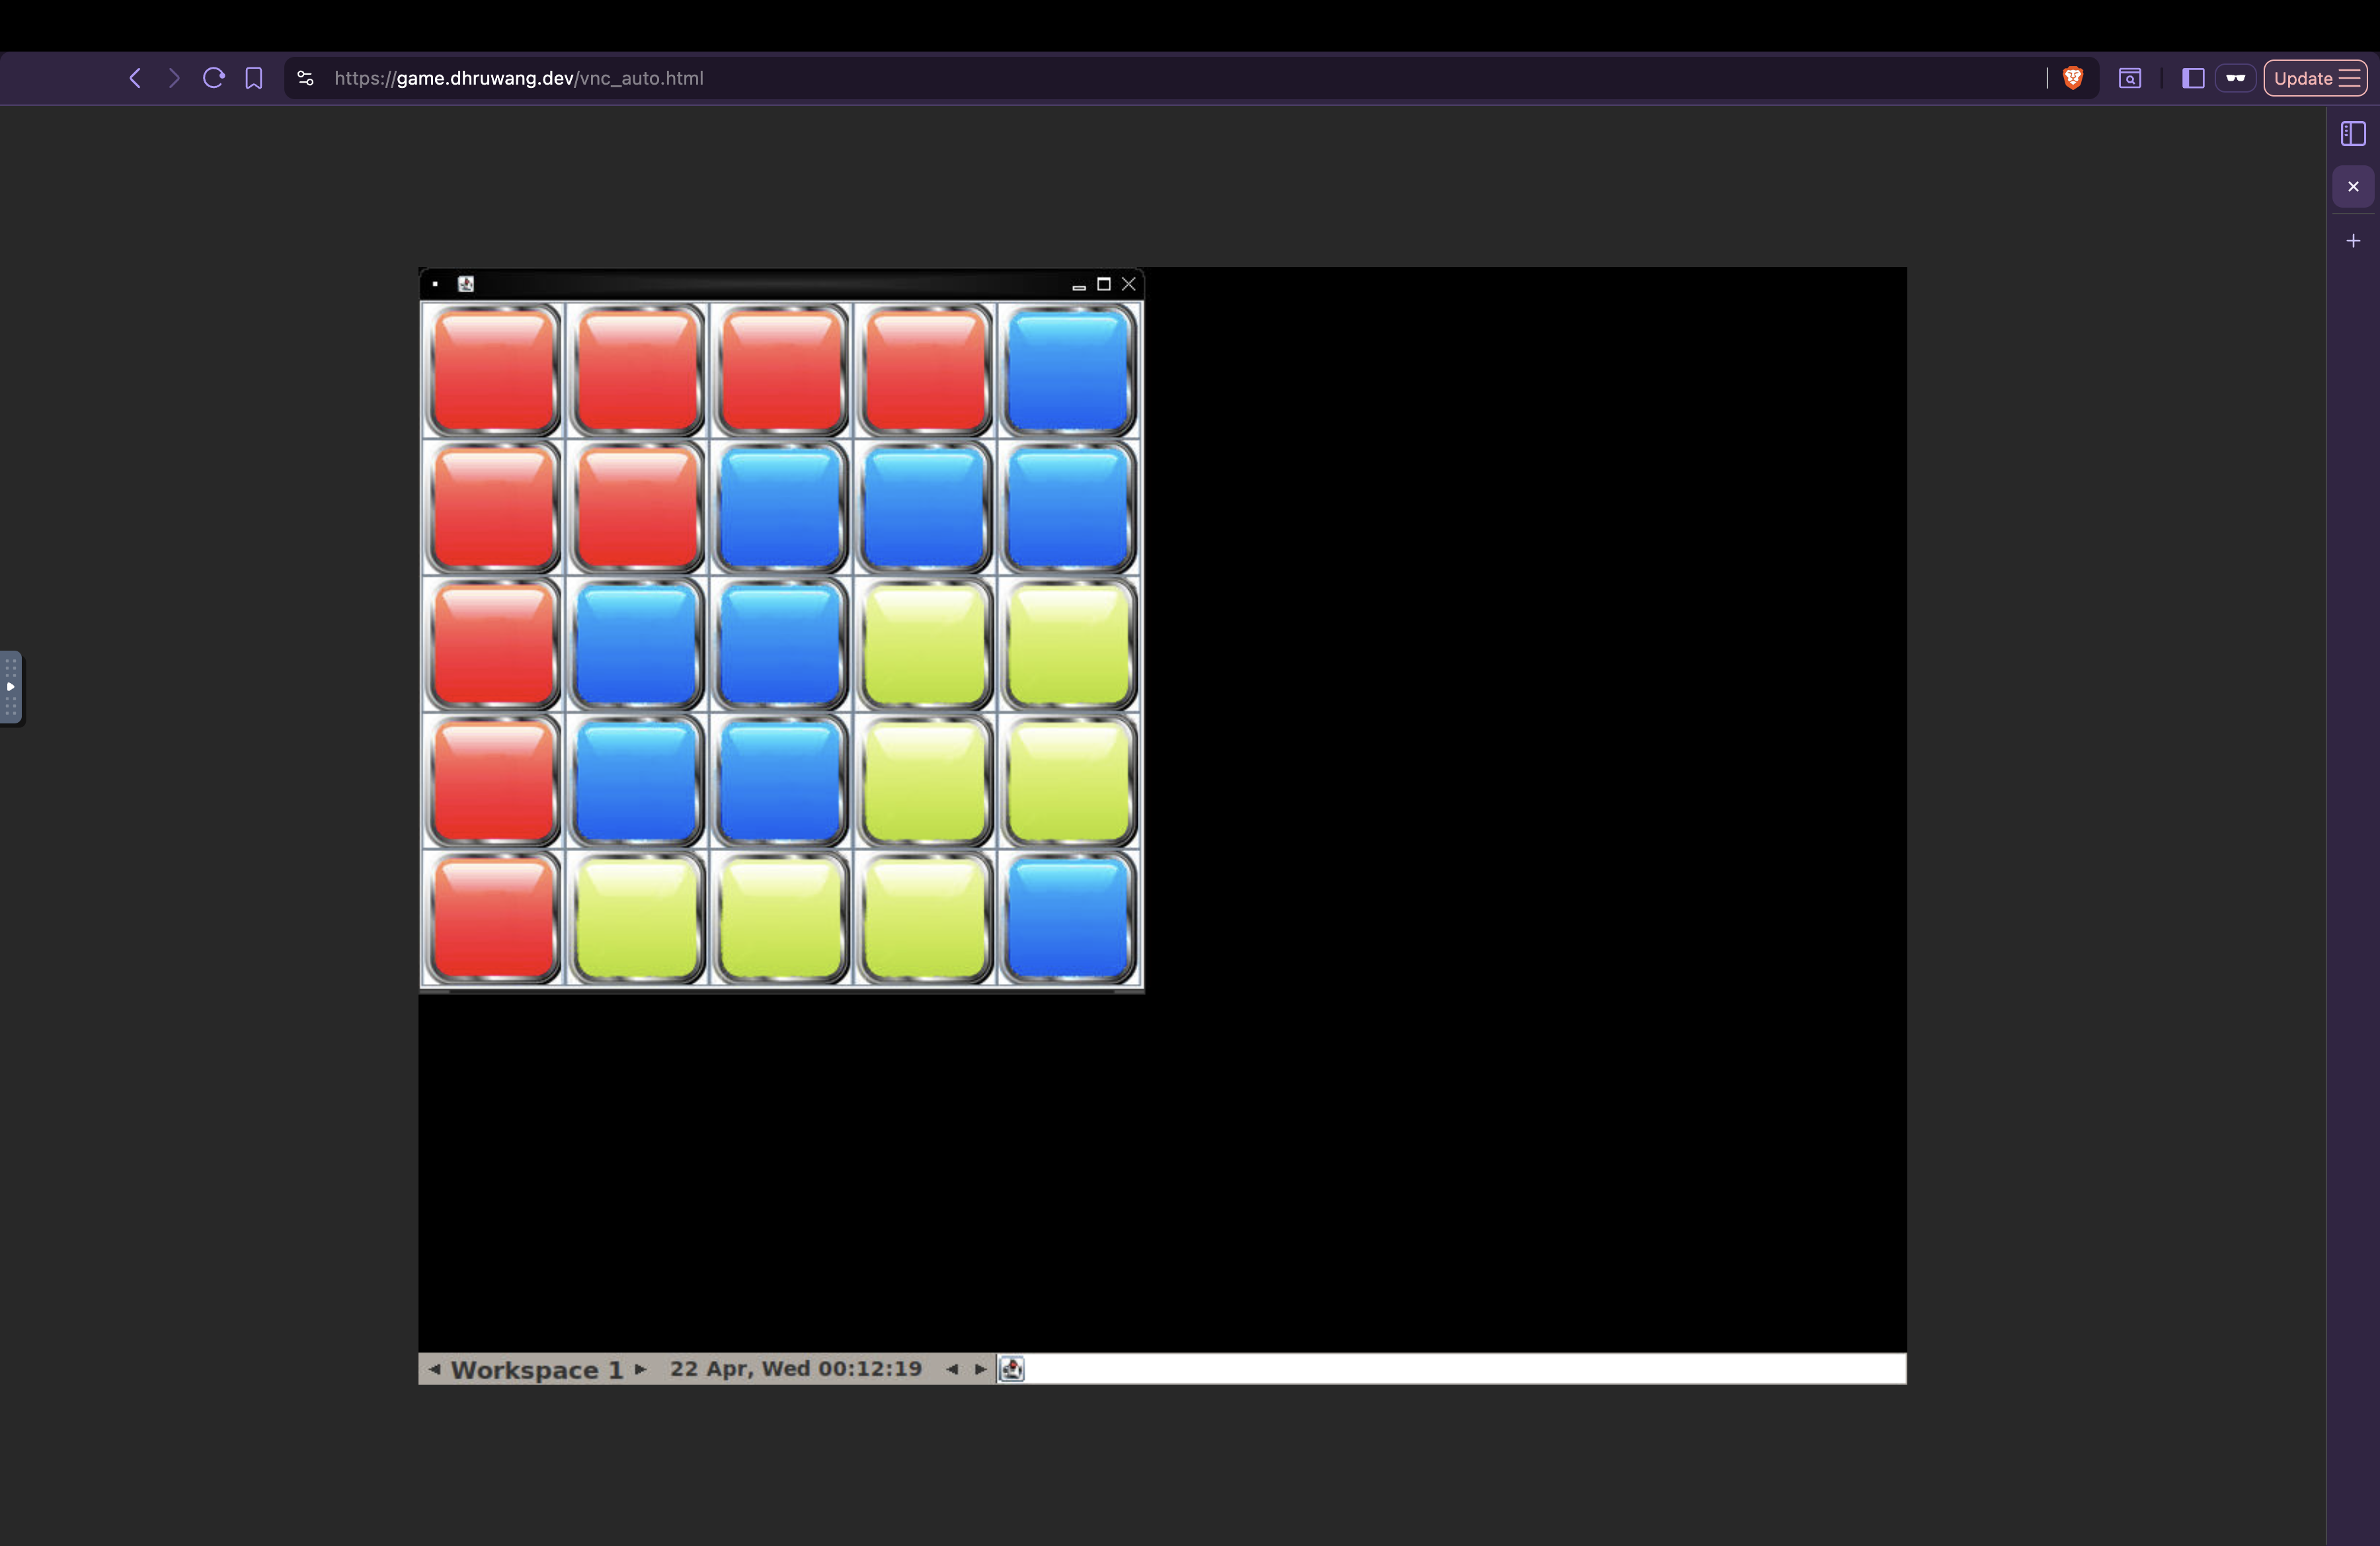The width and height of the screenshot is (2380, 1546).
Task: Switch to next workspace via right arrow after Workspace 1
Action: tap(641, 1369)
